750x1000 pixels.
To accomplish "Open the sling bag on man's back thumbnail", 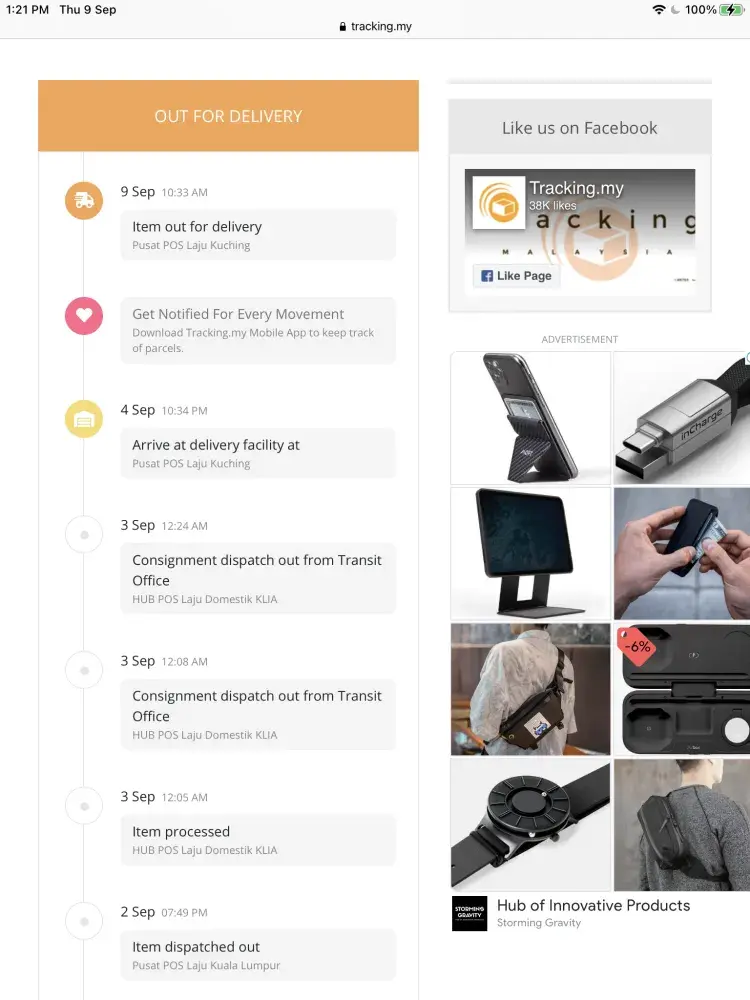I will (x=681, y=825).
